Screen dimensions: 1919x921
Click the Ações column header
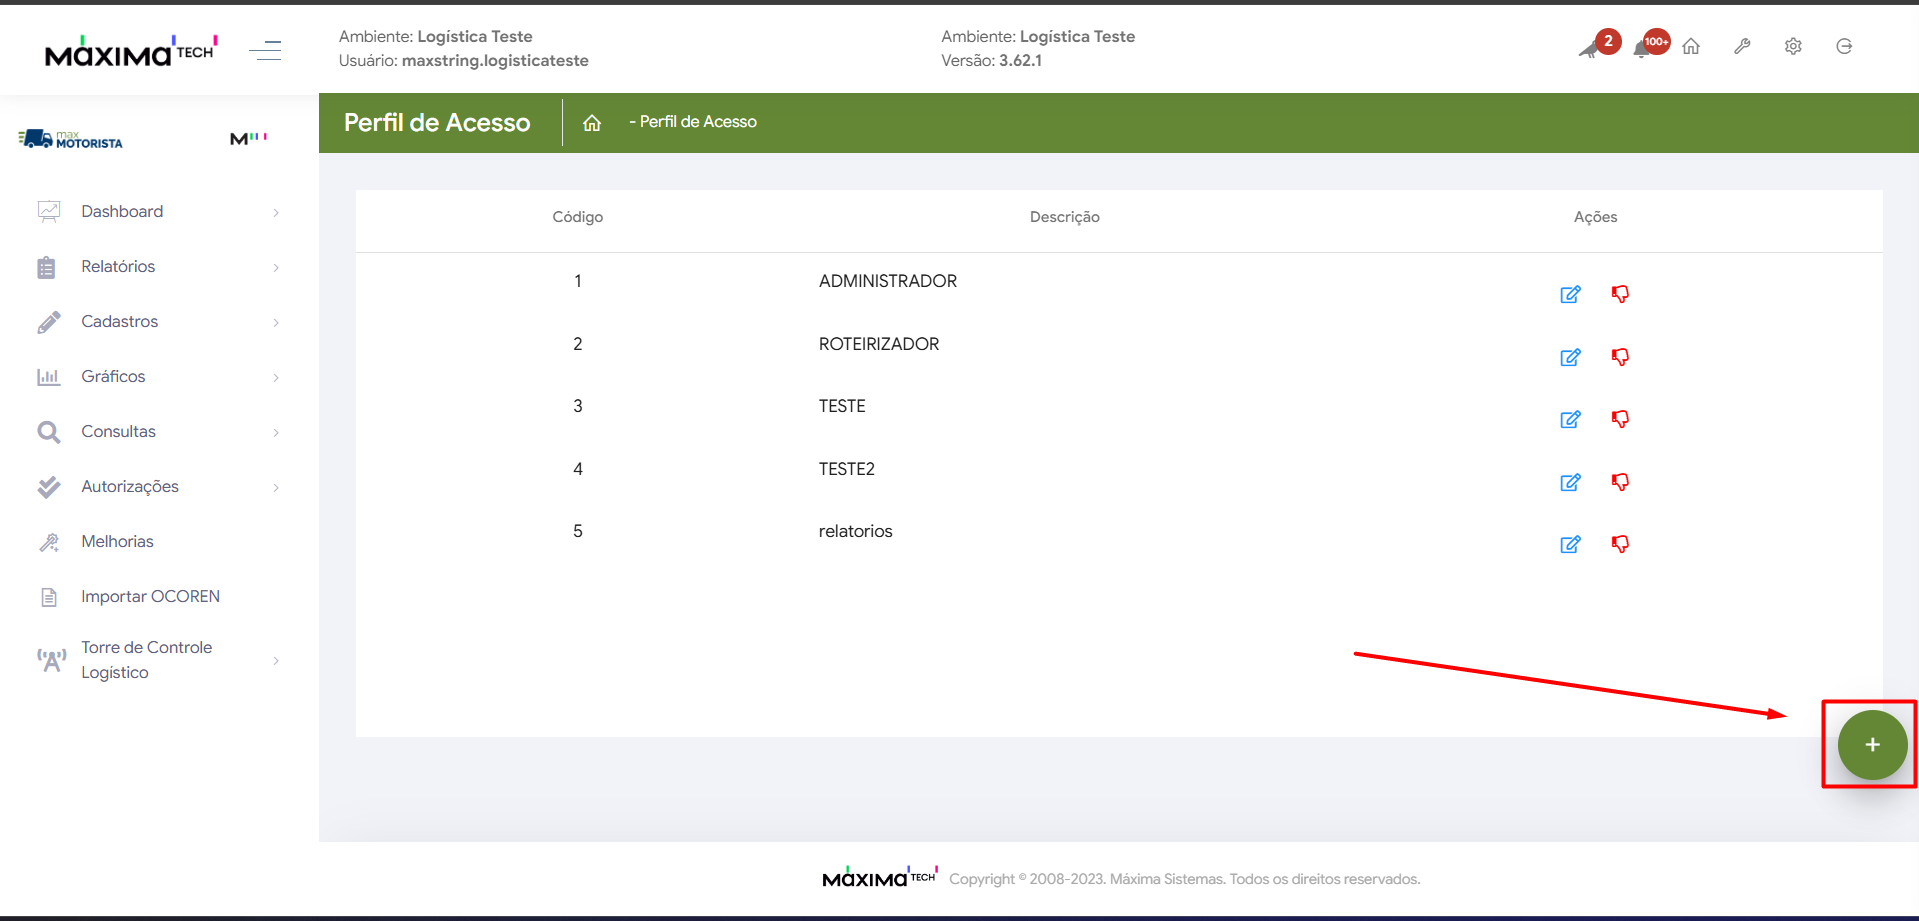[x=1595, y=217]
